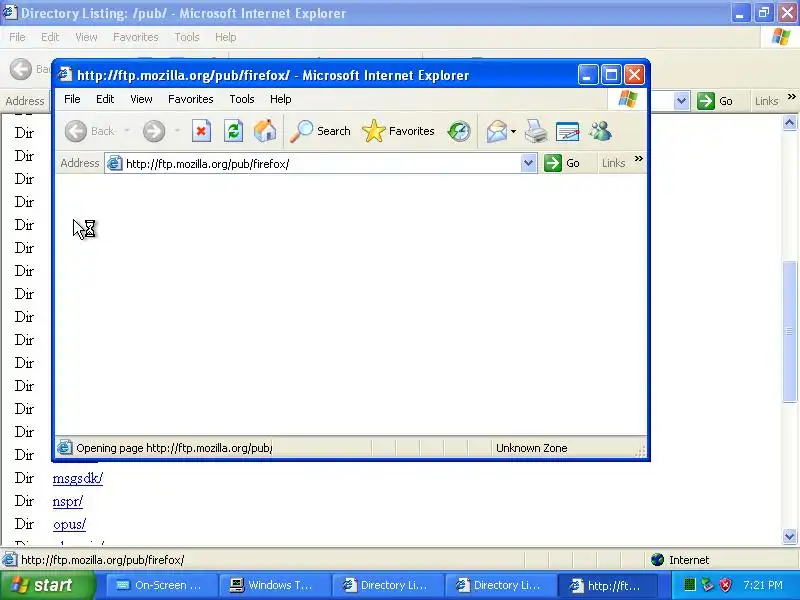Click the Go button in the background window

[x=715, y=101]
